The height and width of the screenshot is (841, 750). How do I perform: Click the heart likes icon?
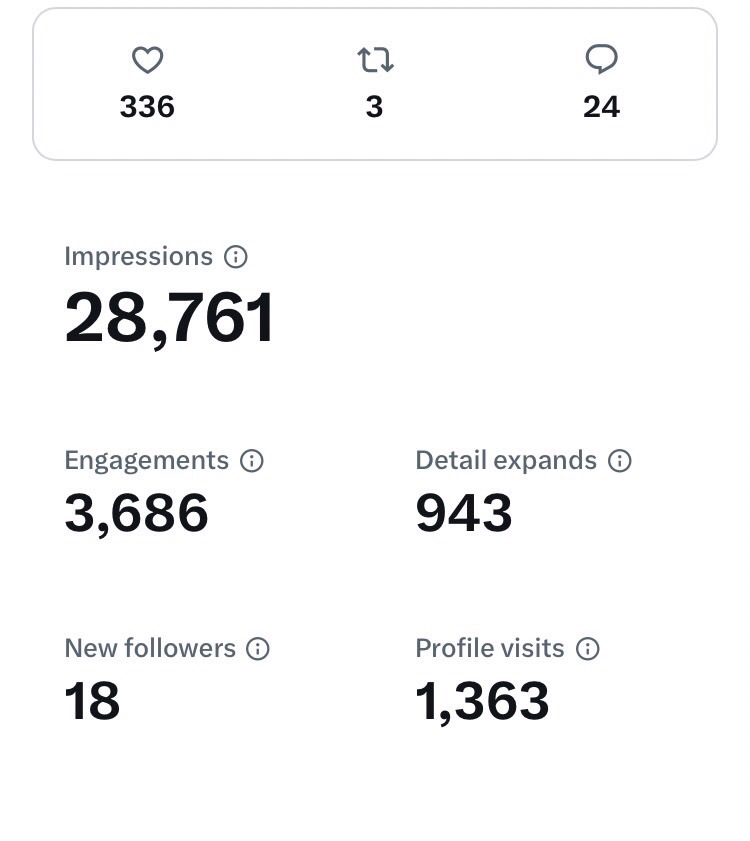tap(147, 61)
